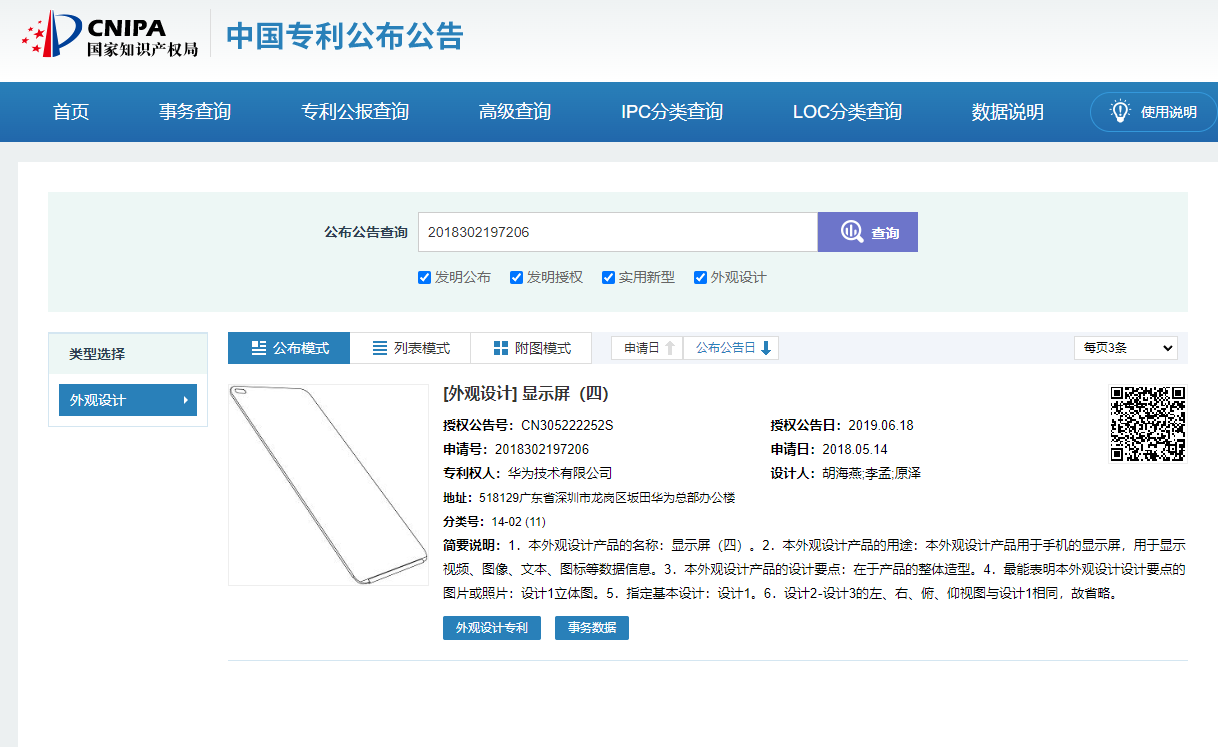Open 专利公报查询 in navigation bar
The height and width of the screenshot is (747, 1218).
coord(355,112)
